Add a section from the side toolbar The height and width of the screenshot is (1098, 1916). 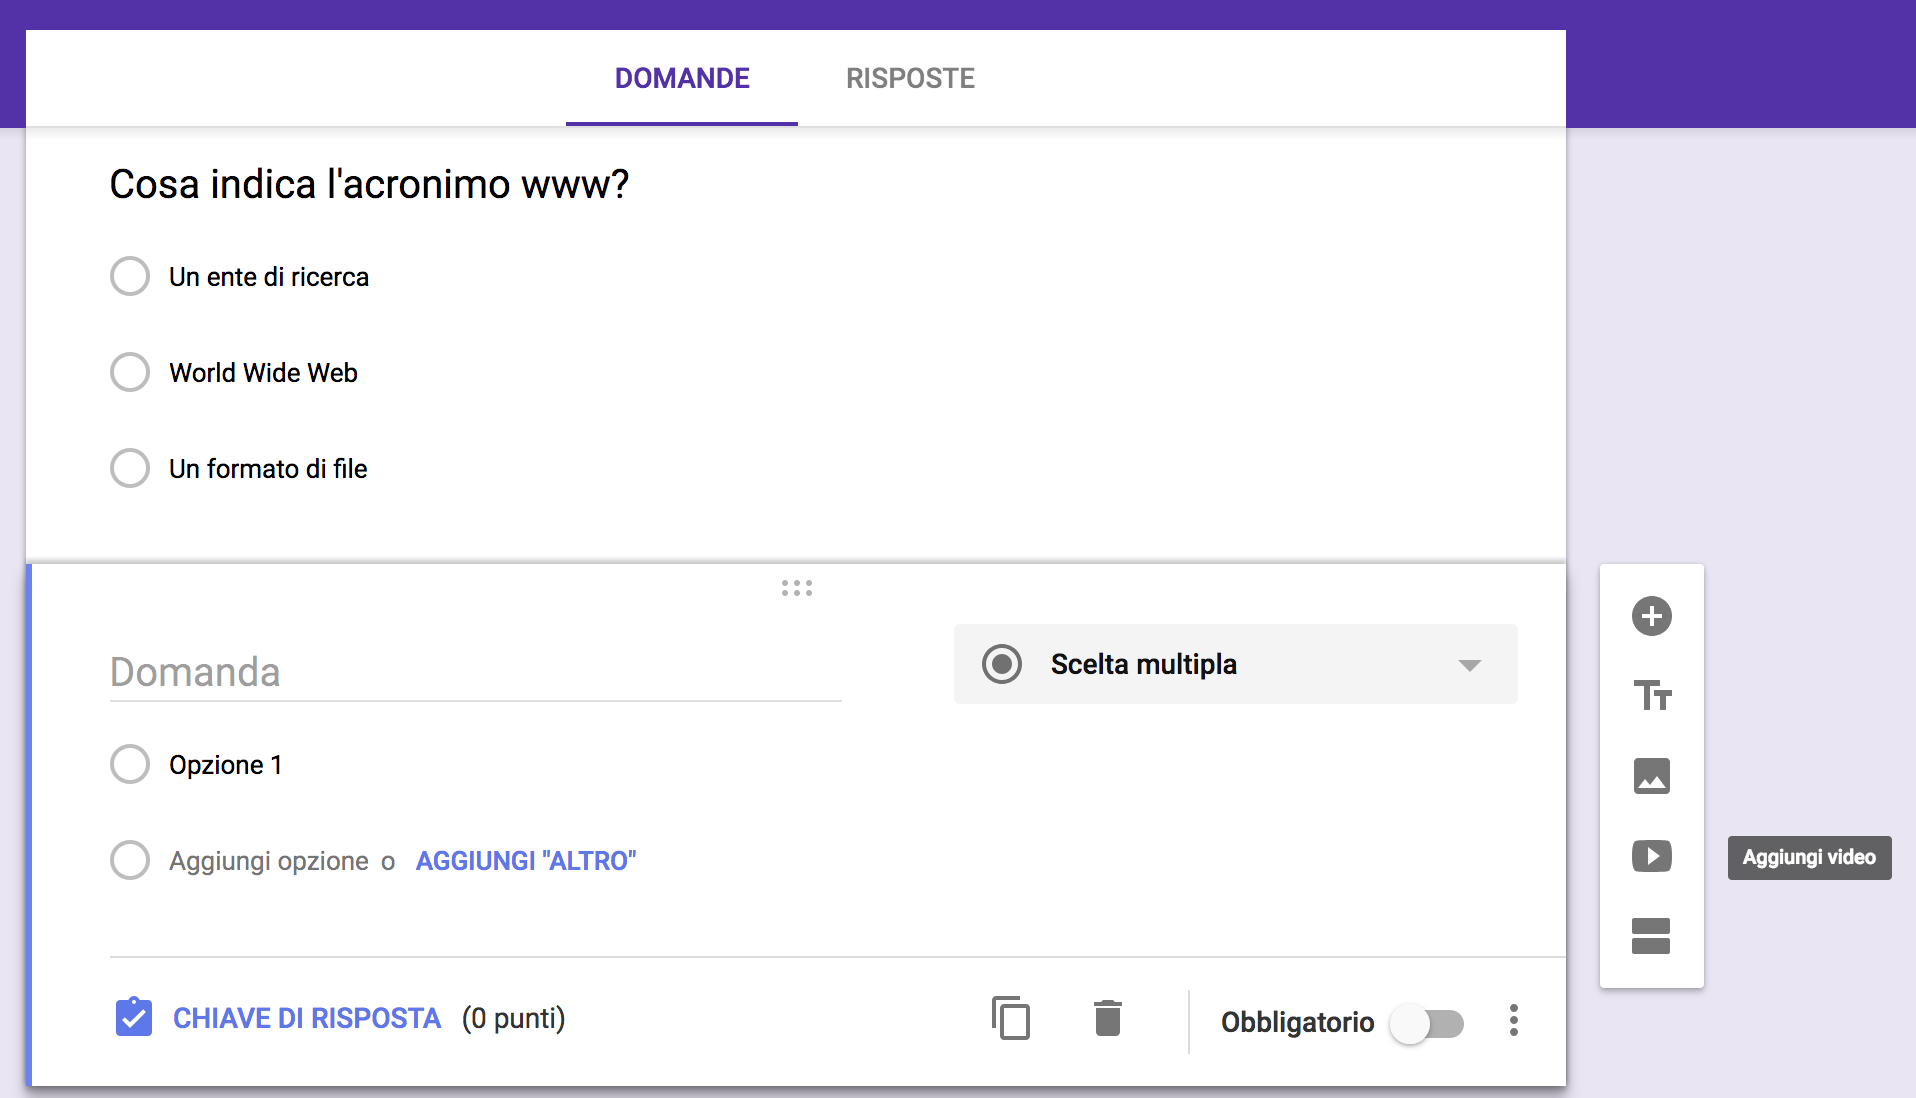(x=1651, y=936)
